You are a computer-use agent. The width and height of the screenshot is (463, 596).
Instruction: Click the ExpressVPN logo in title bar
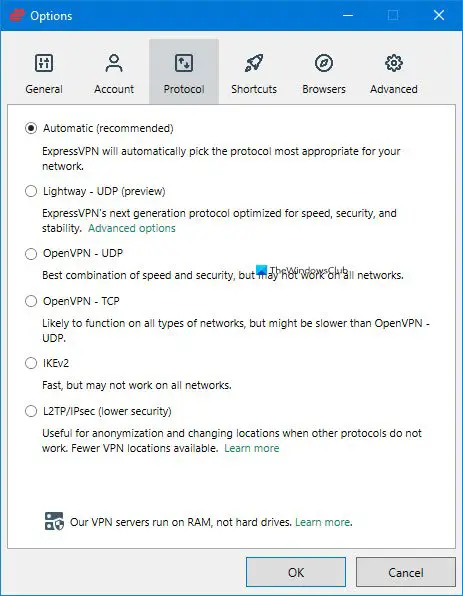17,16
